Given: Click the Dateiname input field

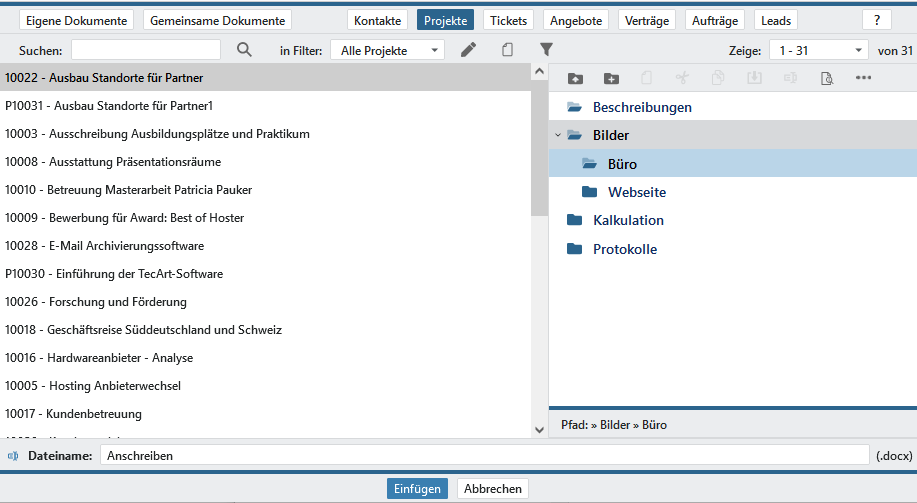Looking at the screenshot, I should [484, 455].
